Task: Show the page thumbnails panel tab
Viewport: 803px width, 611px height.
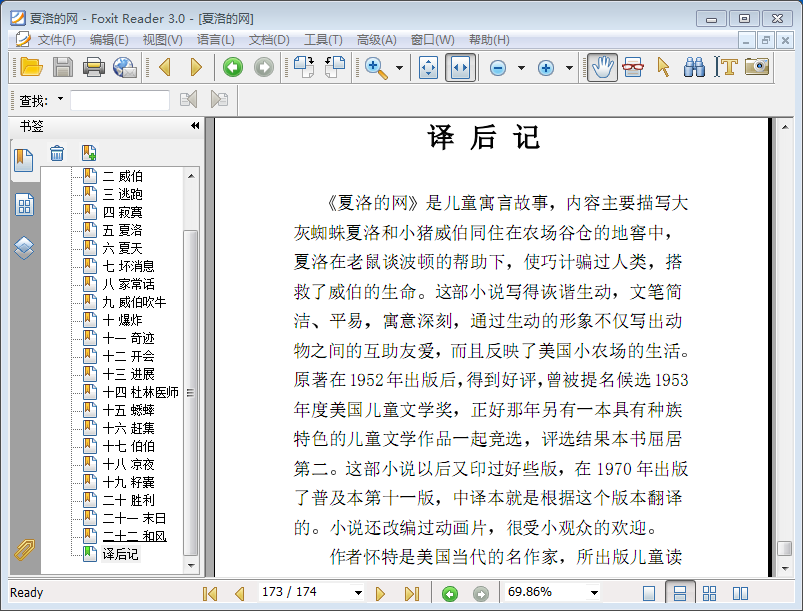Action: tap(24, 205)
